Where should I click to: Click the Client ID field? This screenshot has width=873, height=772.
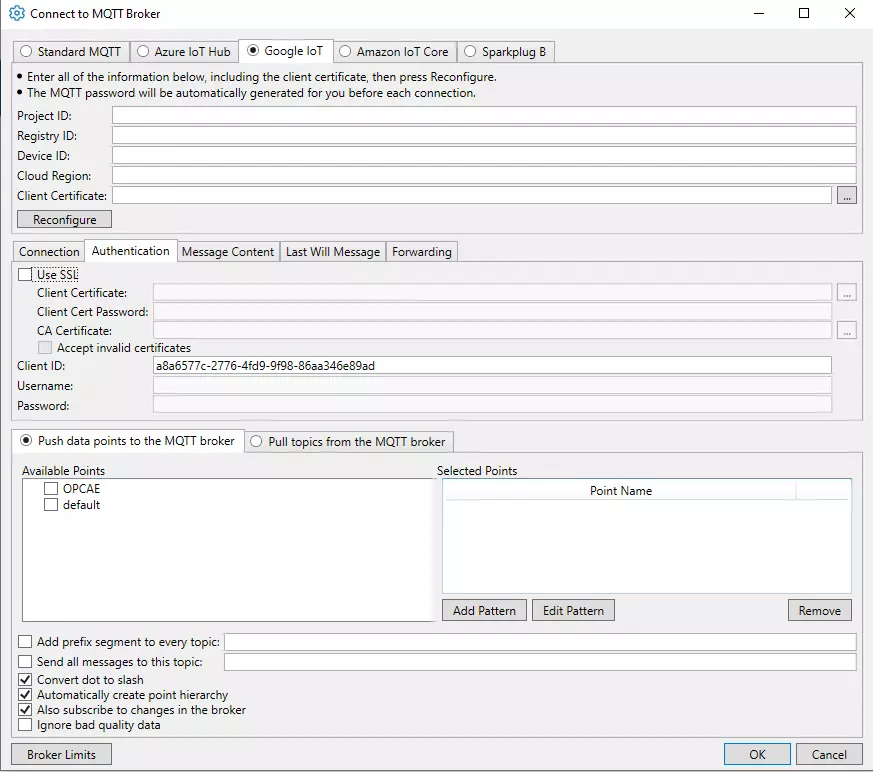[492, 366]
